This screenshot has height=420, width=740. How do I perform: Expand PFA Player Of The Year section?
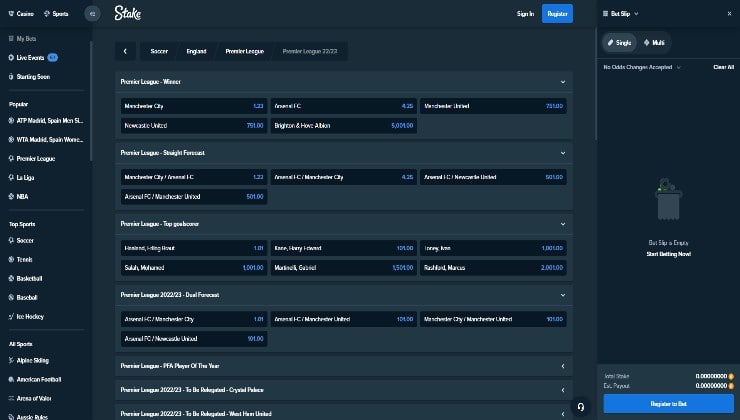(x=344, y=366)
